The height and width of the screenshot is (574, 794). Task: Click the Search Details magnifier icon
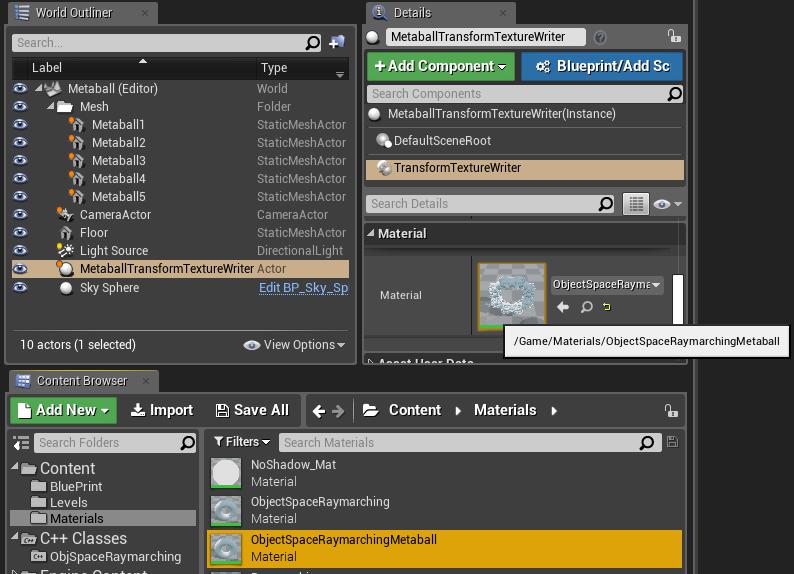(605, 204)
